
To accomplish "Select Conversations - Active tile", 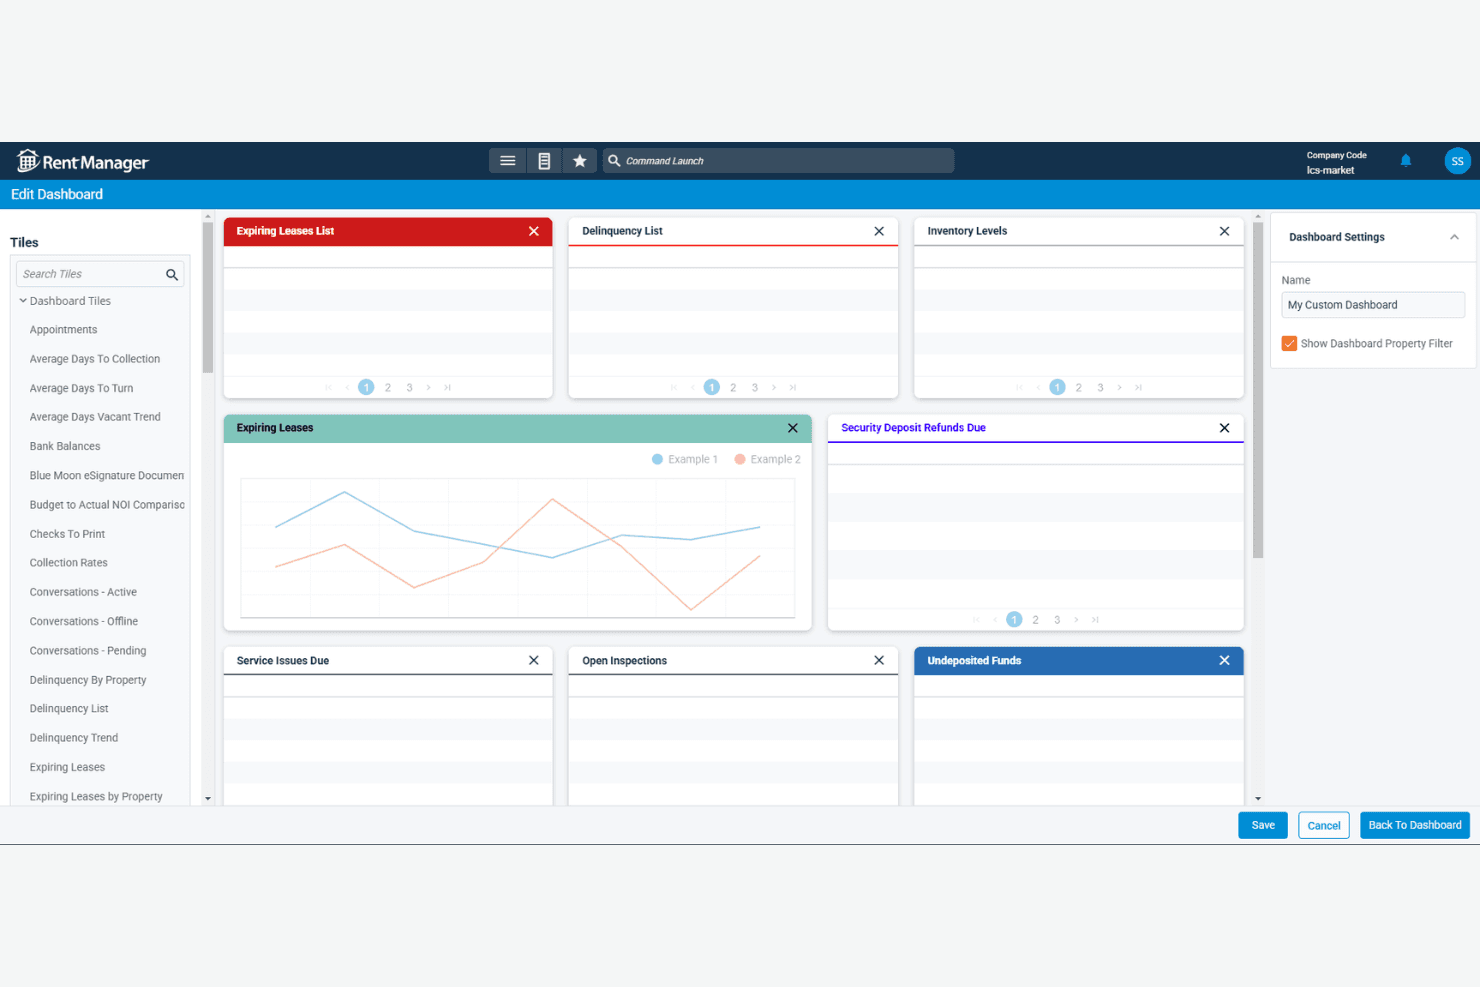I will click(83, 593).
